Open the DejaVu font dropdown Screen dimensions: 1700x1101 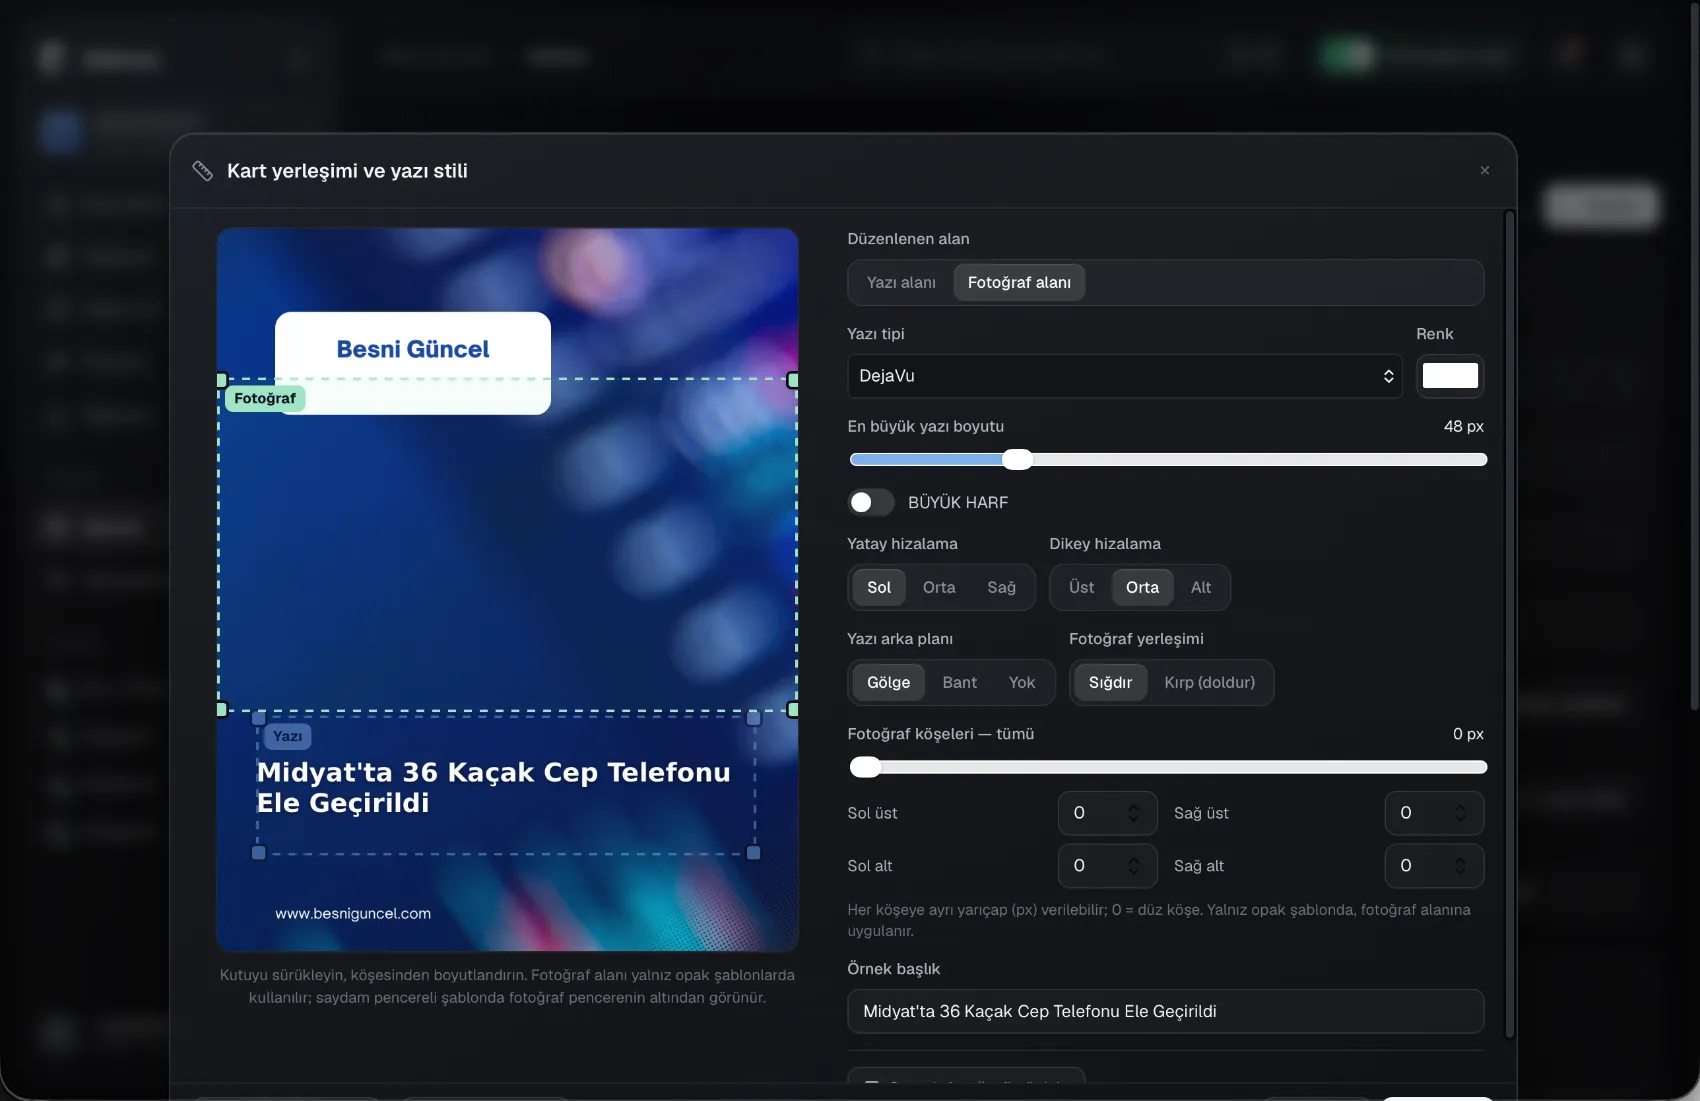[1125, 376]
